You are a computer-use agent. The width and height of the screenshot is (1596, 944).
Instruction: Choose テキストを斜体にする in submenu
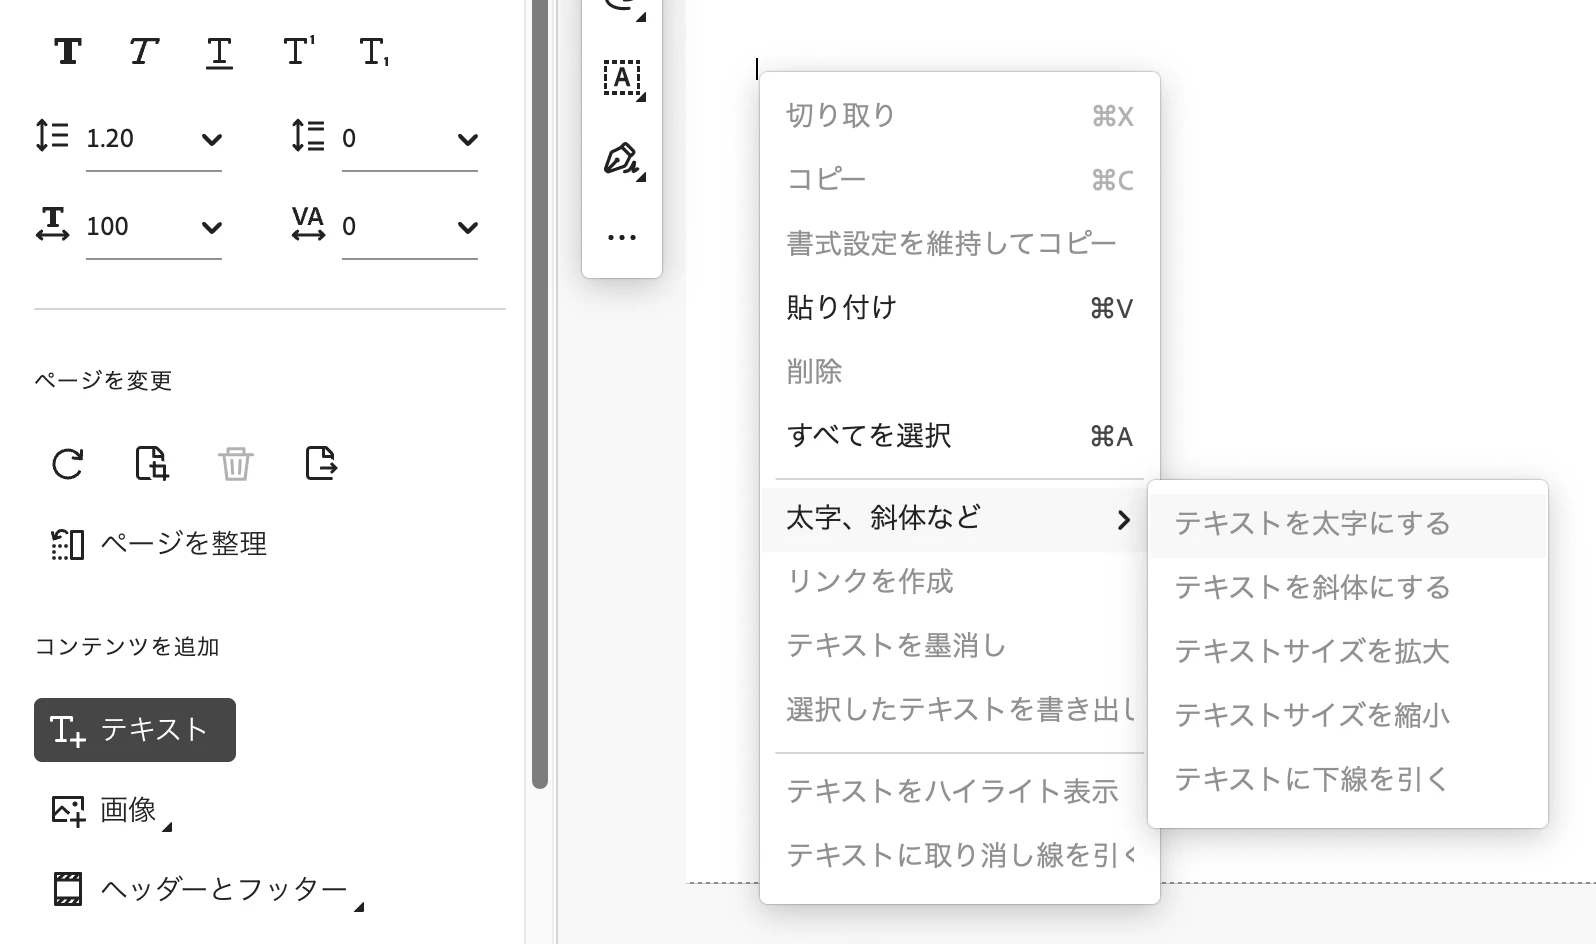[x=1348, y=588]
